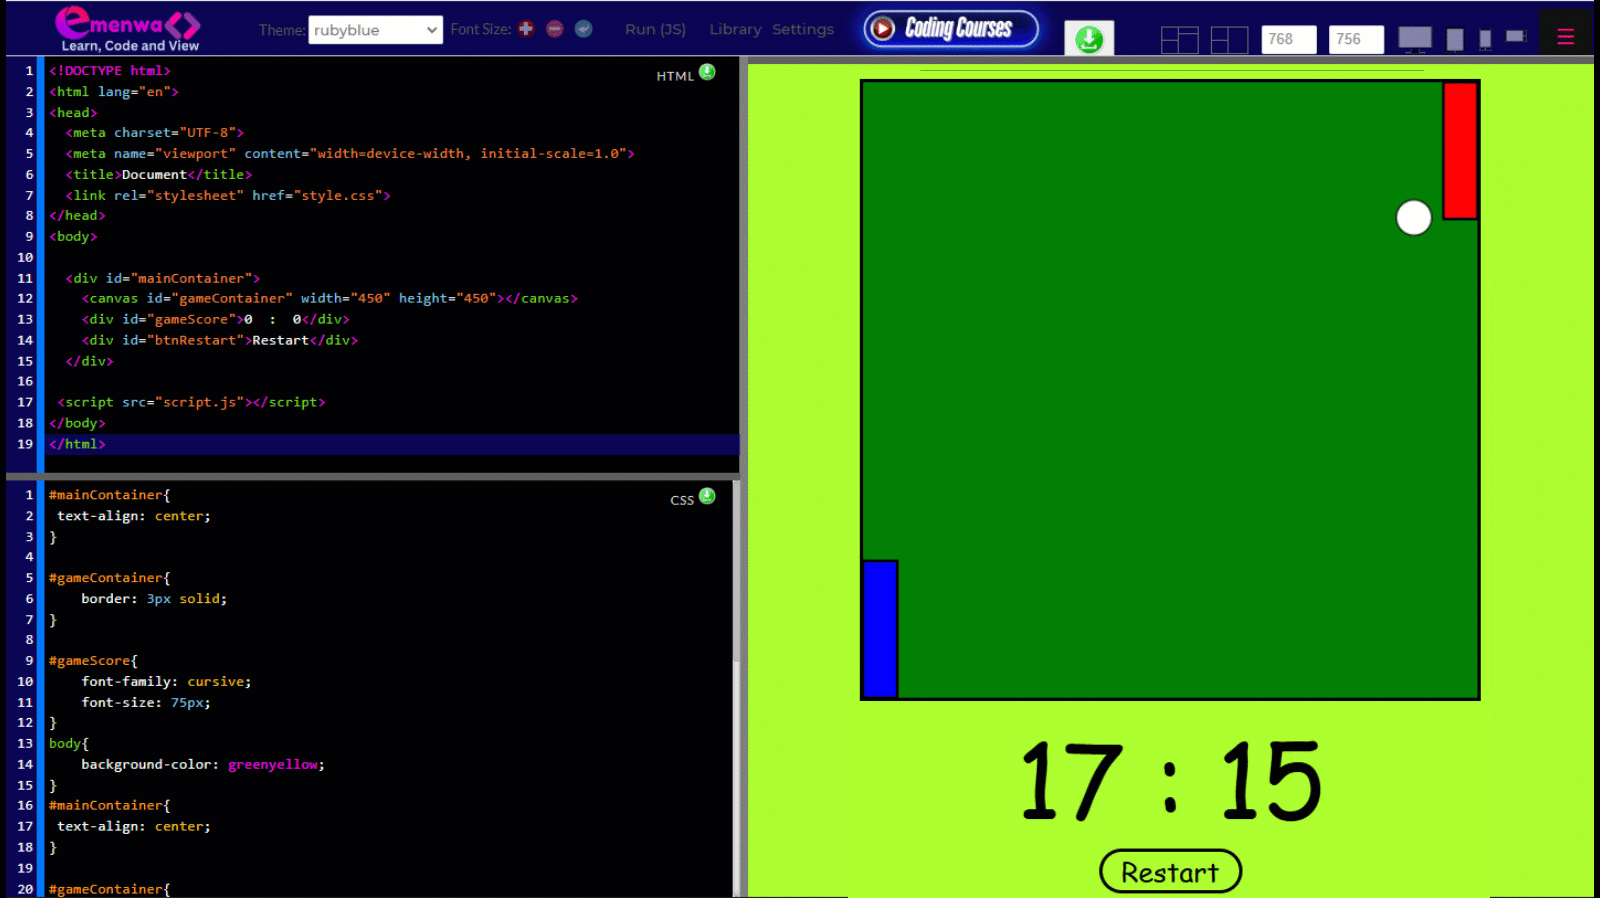Viewport: 1600px width, 898px height.
Task: Open Settings in the top menu
Action: pyautogui.click(x=802, y=29)
